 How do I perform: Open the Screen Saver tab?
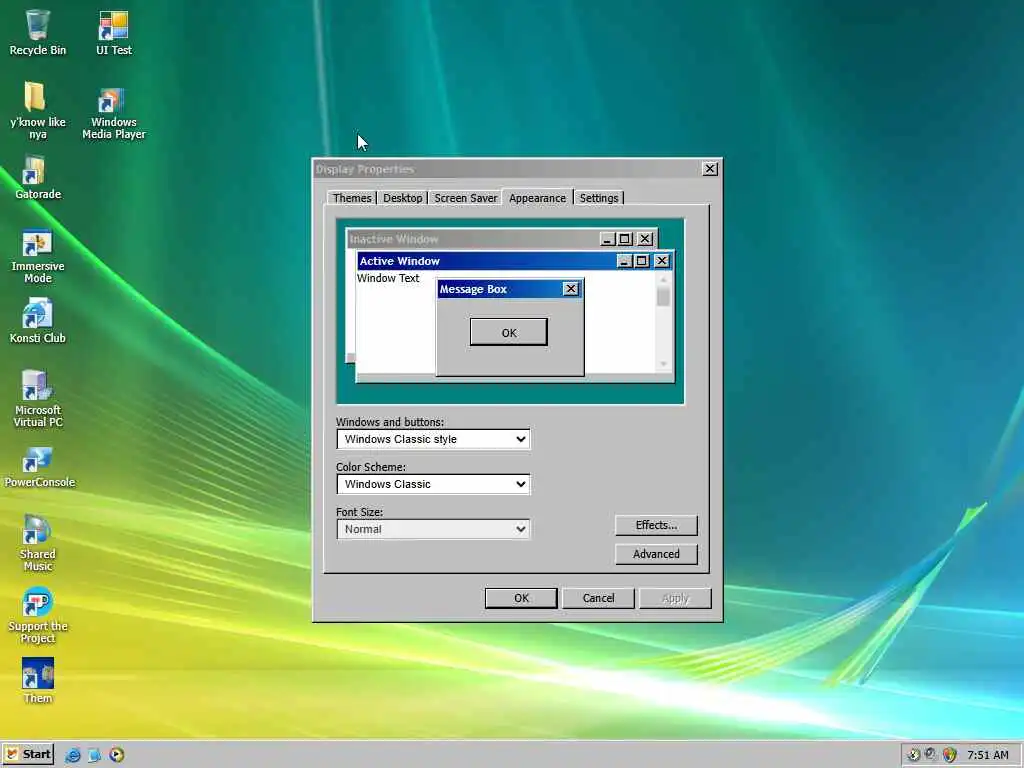[465, 198]
